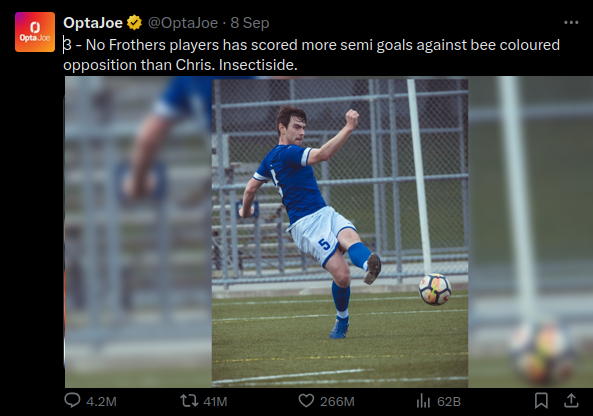Click the 41M repost count
The image size is (593, 416).
[x=215, y=401]
